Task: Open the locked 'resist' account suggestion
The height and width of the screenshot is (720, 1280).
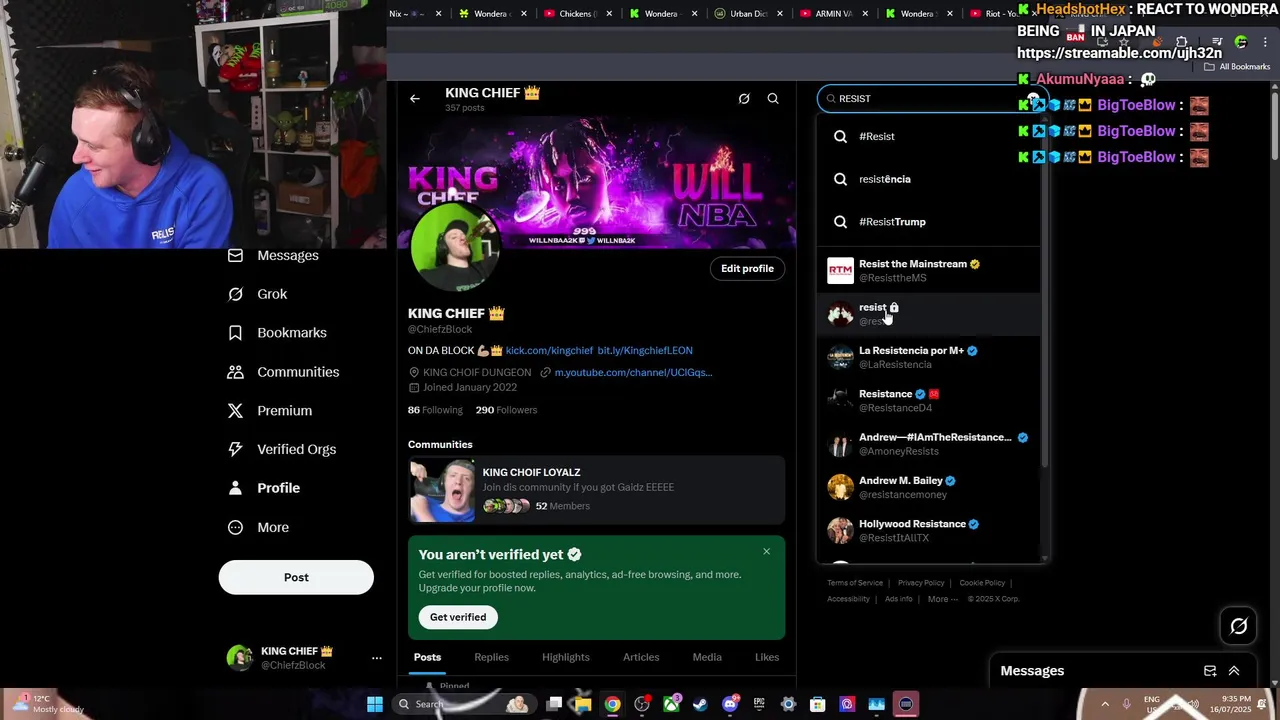Action: 929,314
